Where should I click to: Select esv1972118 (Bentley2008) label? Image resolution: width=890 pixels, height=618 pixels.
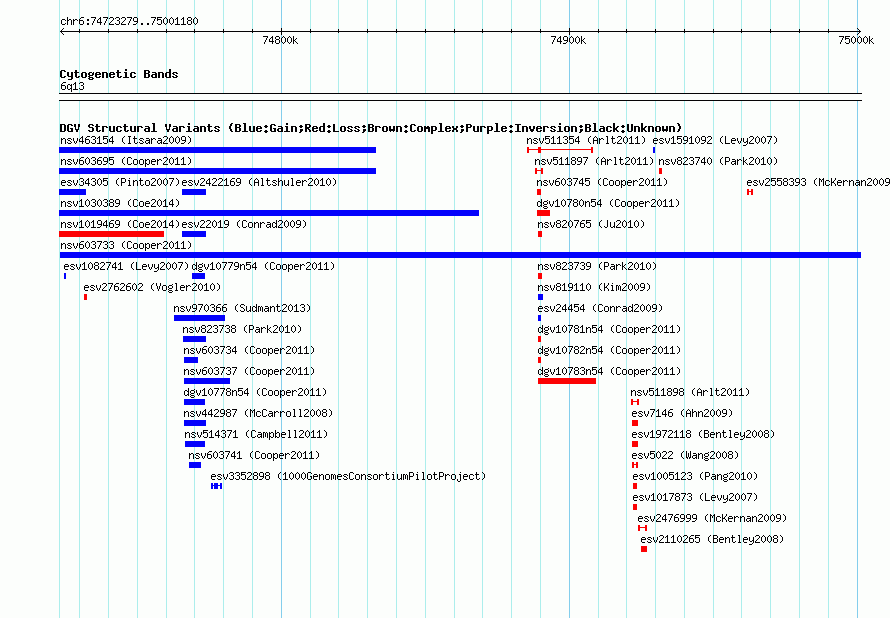coord(703,434)
